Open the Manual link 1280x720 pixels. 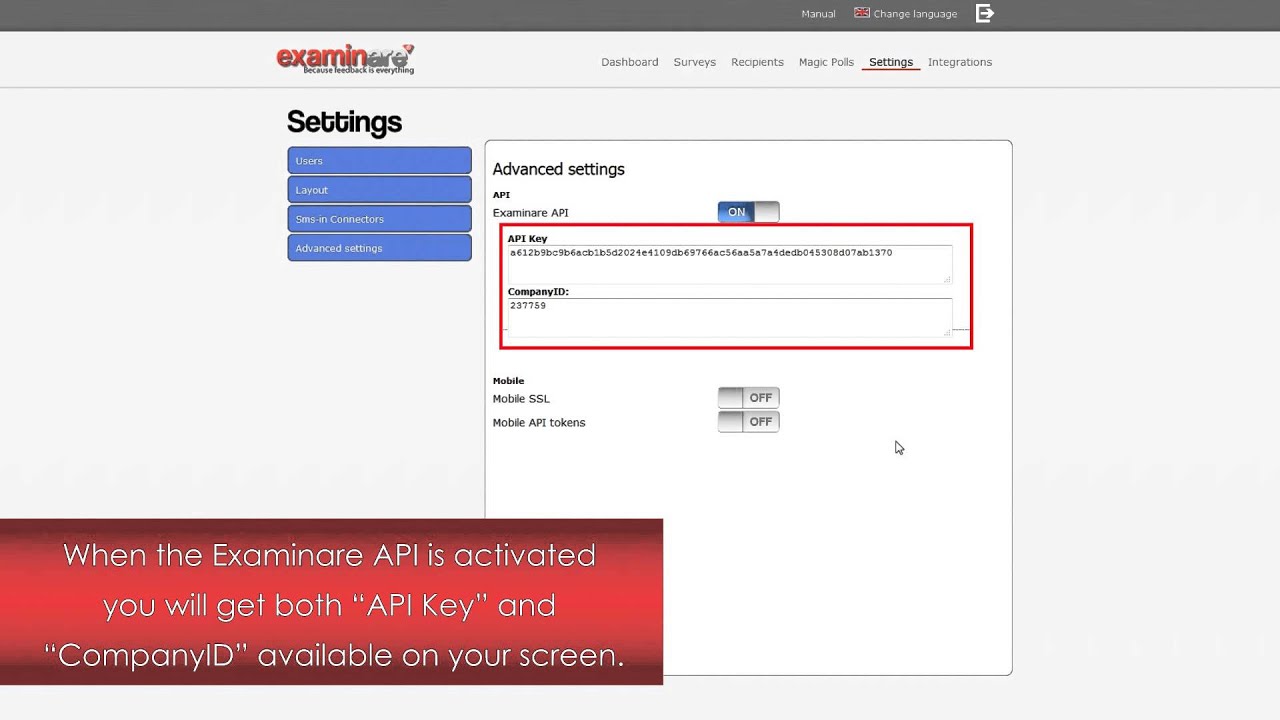pyautogui.click(x=818, y=14)
